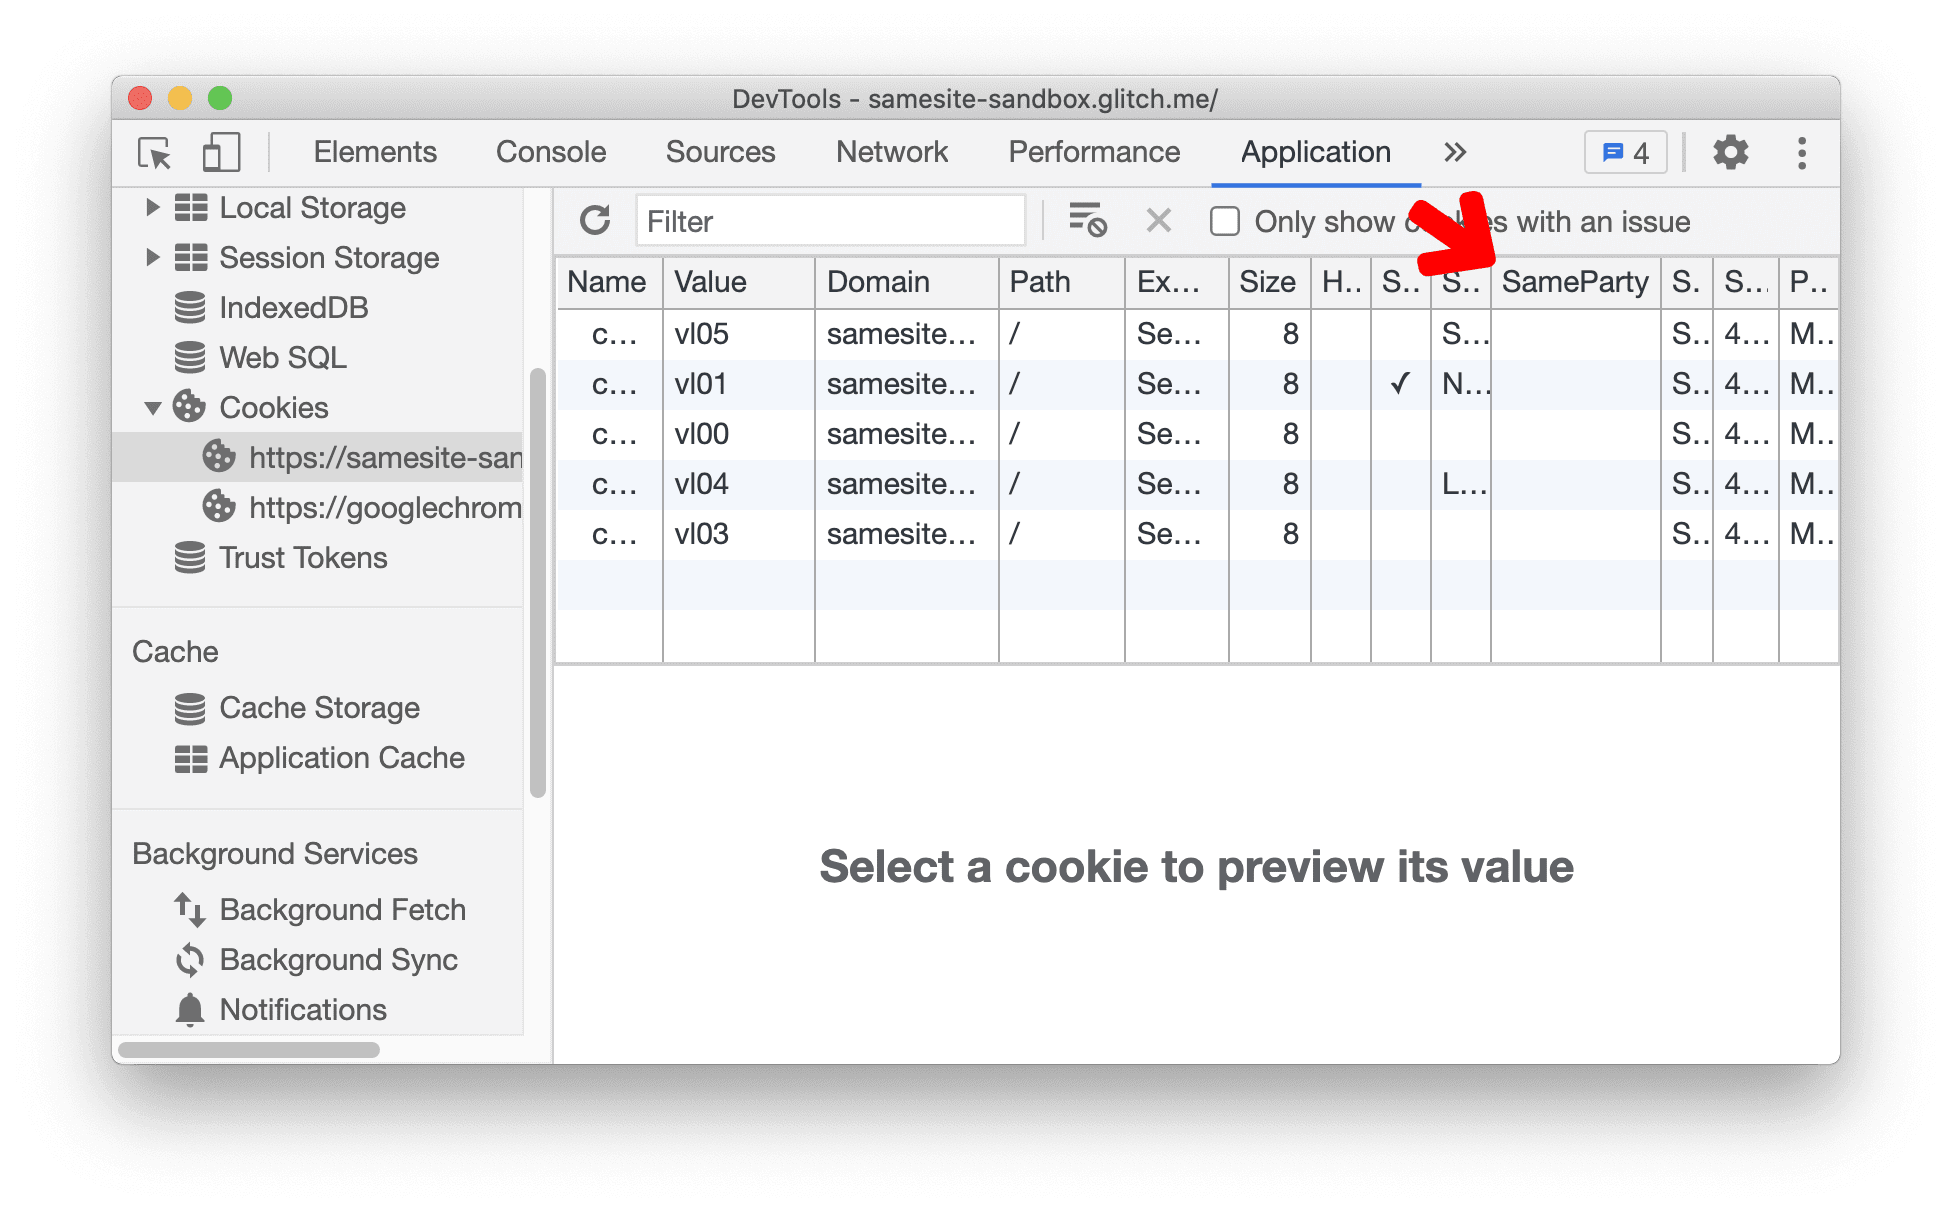The image size is (1952, 1212).
Task: Select the Application tab in DevTools
Action: pyautogui.click(x=1311, y=151)
